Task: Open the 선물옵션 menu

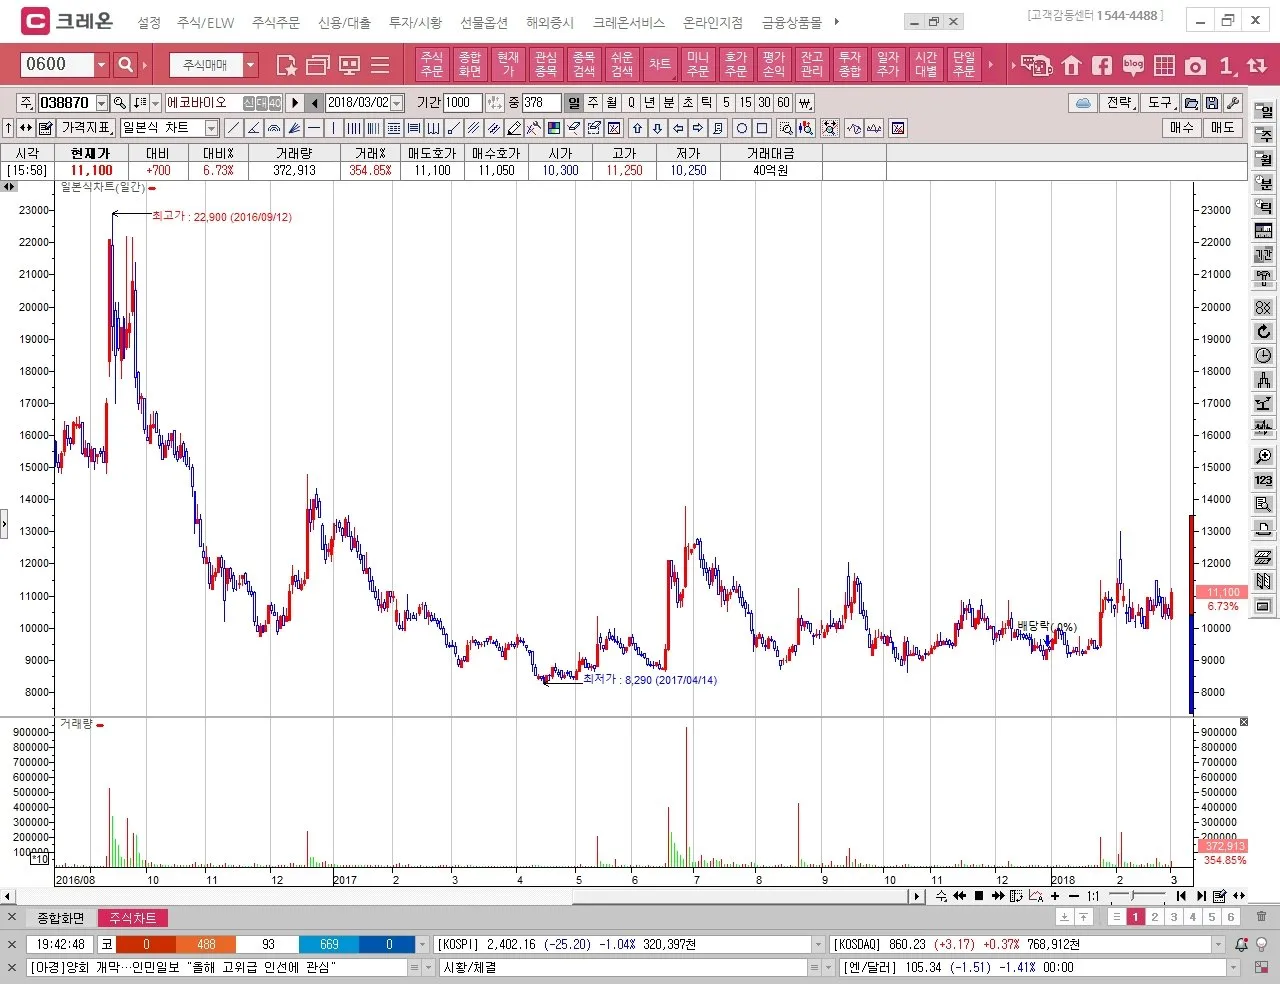Action: click(x=484, y=22)
